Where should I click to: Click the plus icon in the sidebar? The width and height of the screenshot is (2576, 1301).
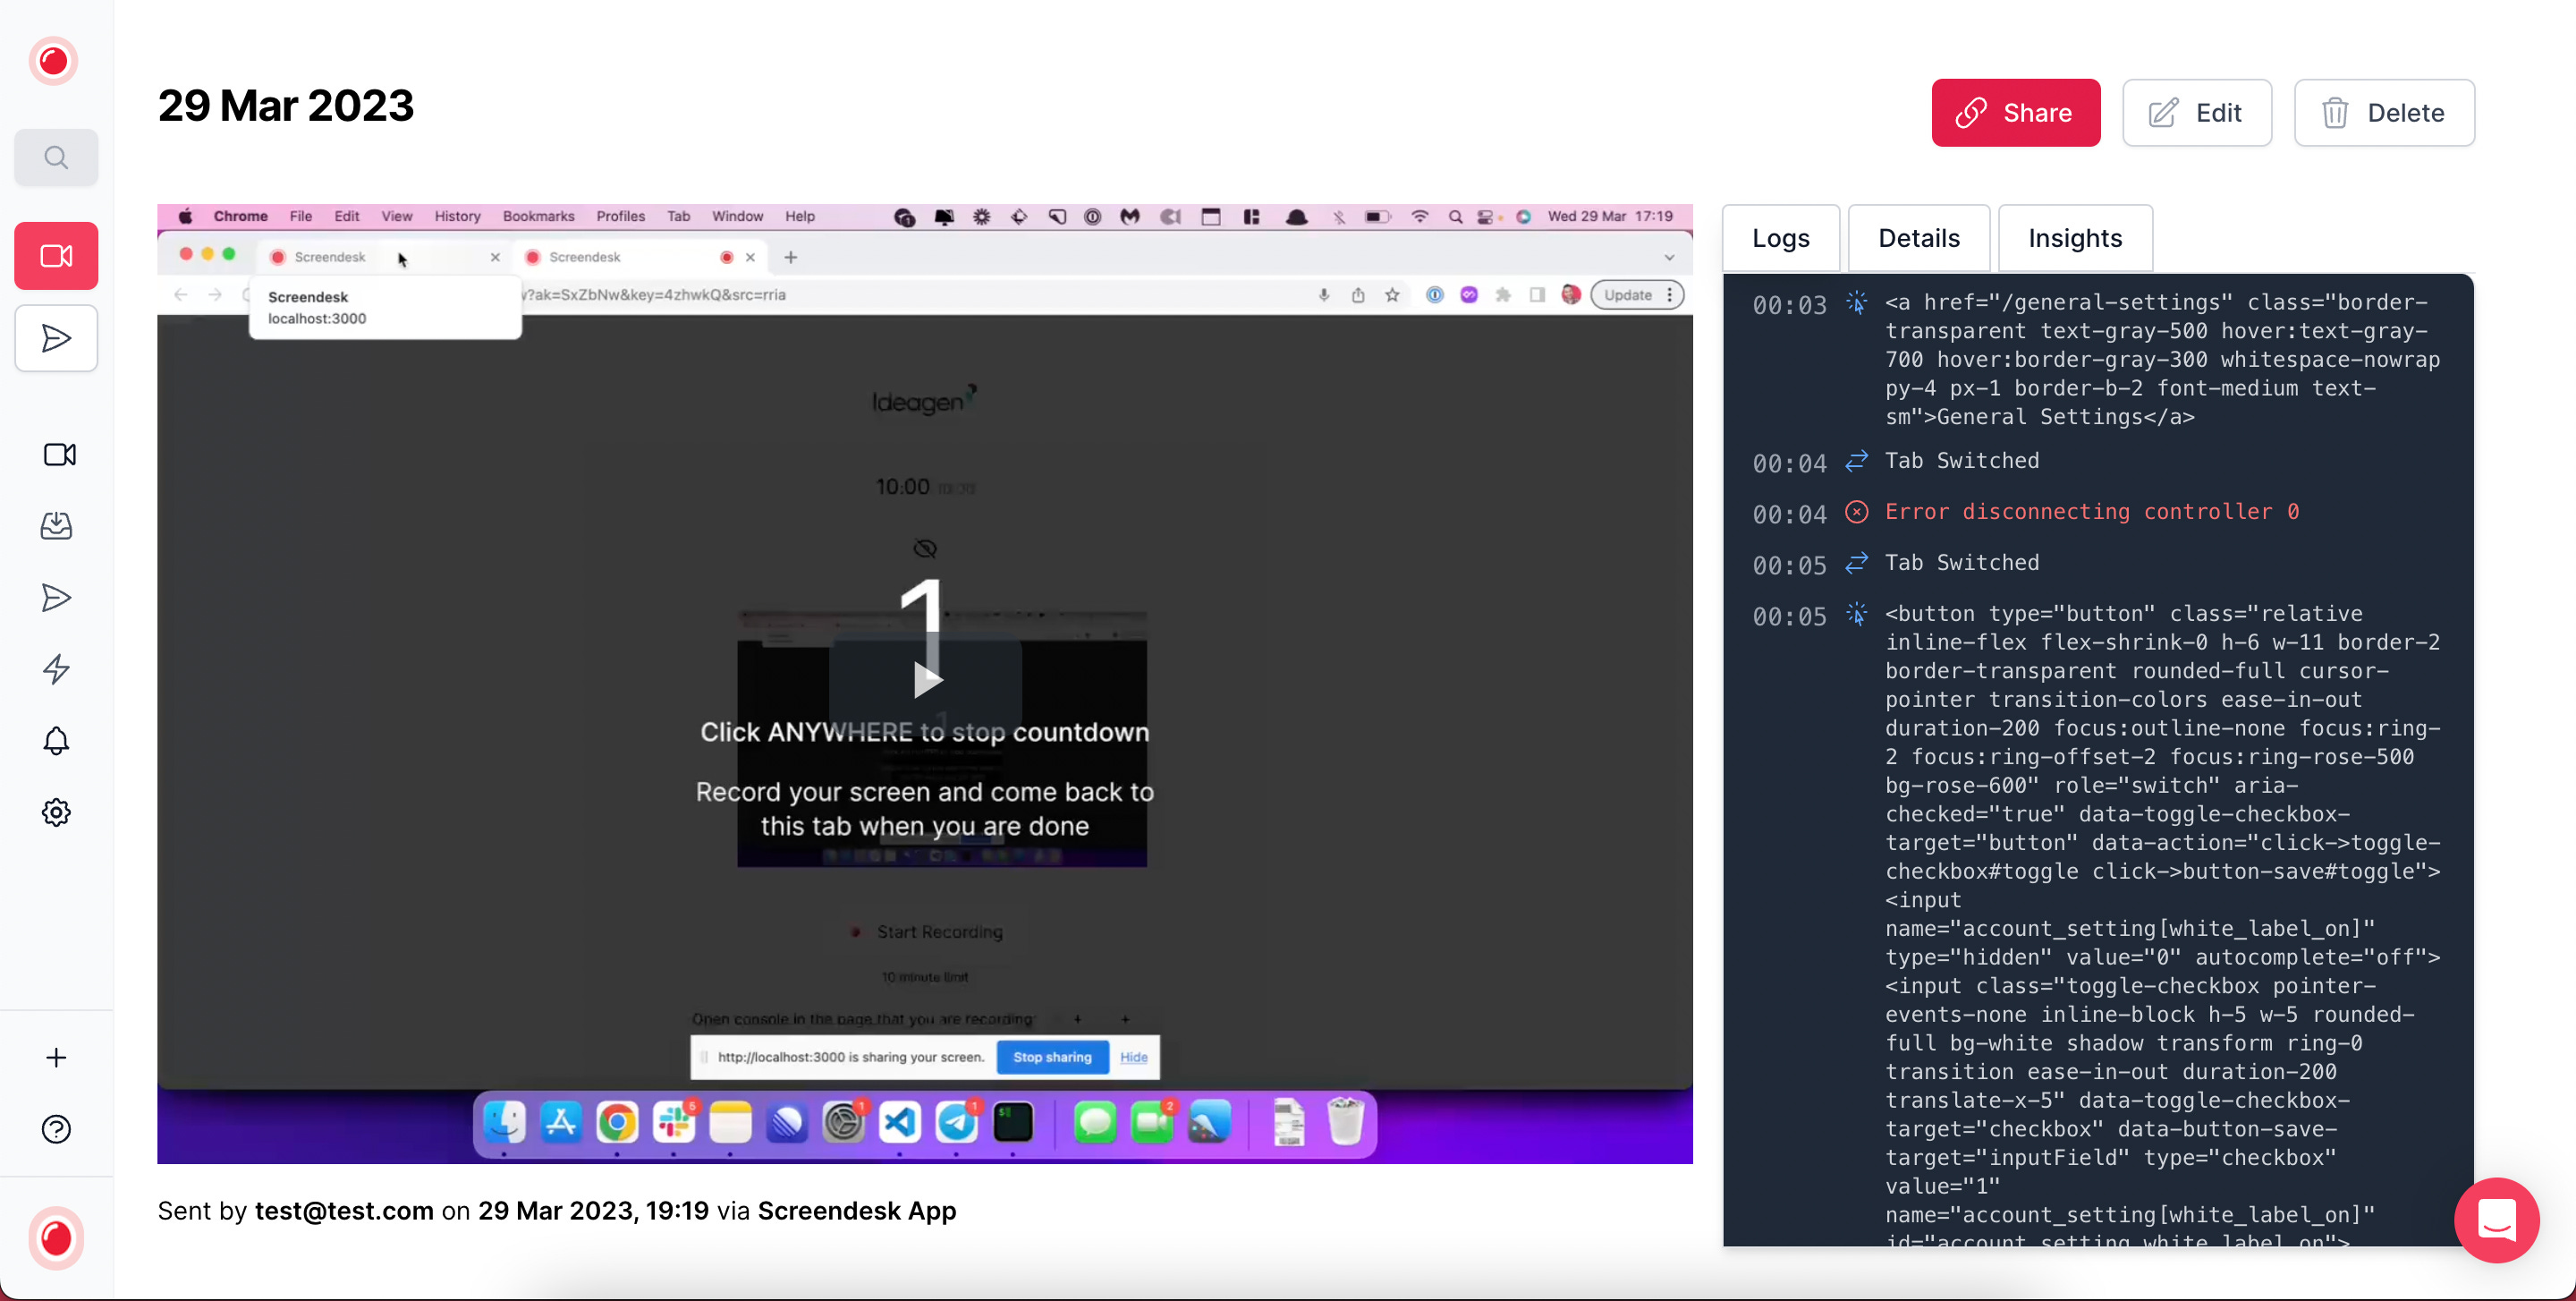[56, 1058]
